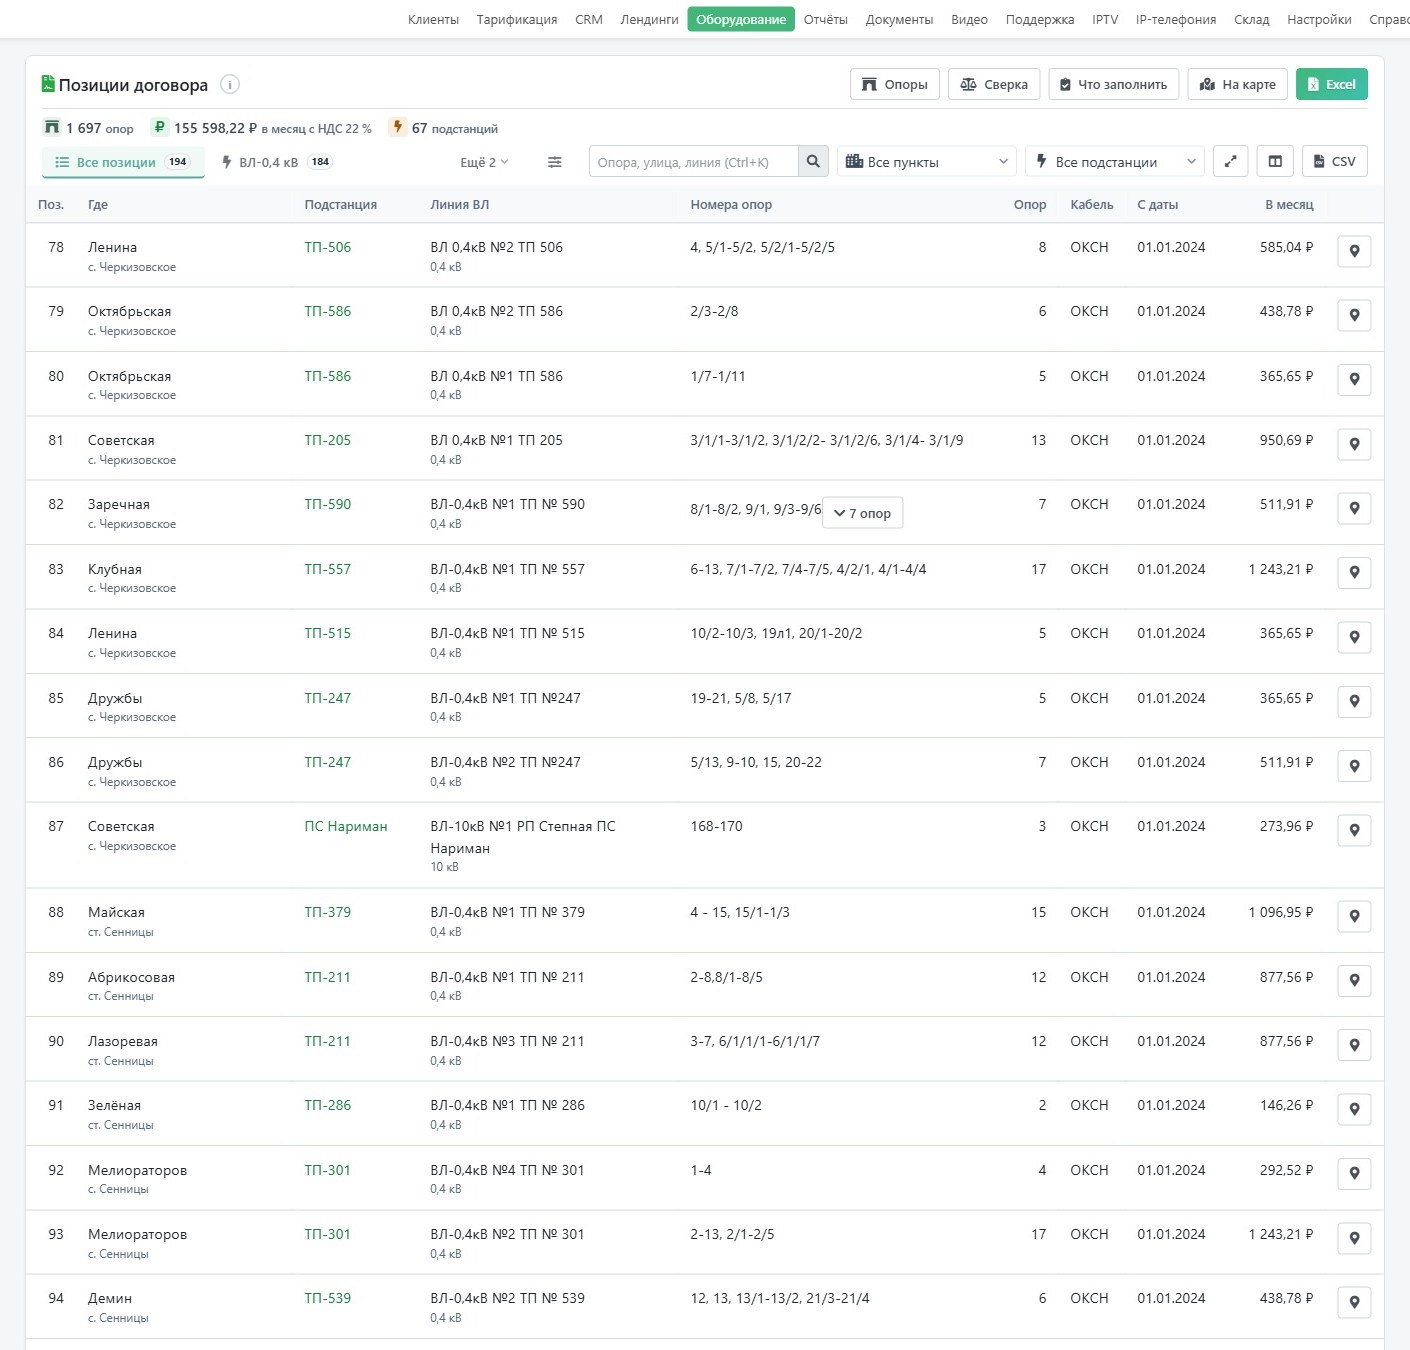Show map pin for row 92 Мелиораторов
Viewport: 1410px width, 1350px height.
[1354, 1174]
